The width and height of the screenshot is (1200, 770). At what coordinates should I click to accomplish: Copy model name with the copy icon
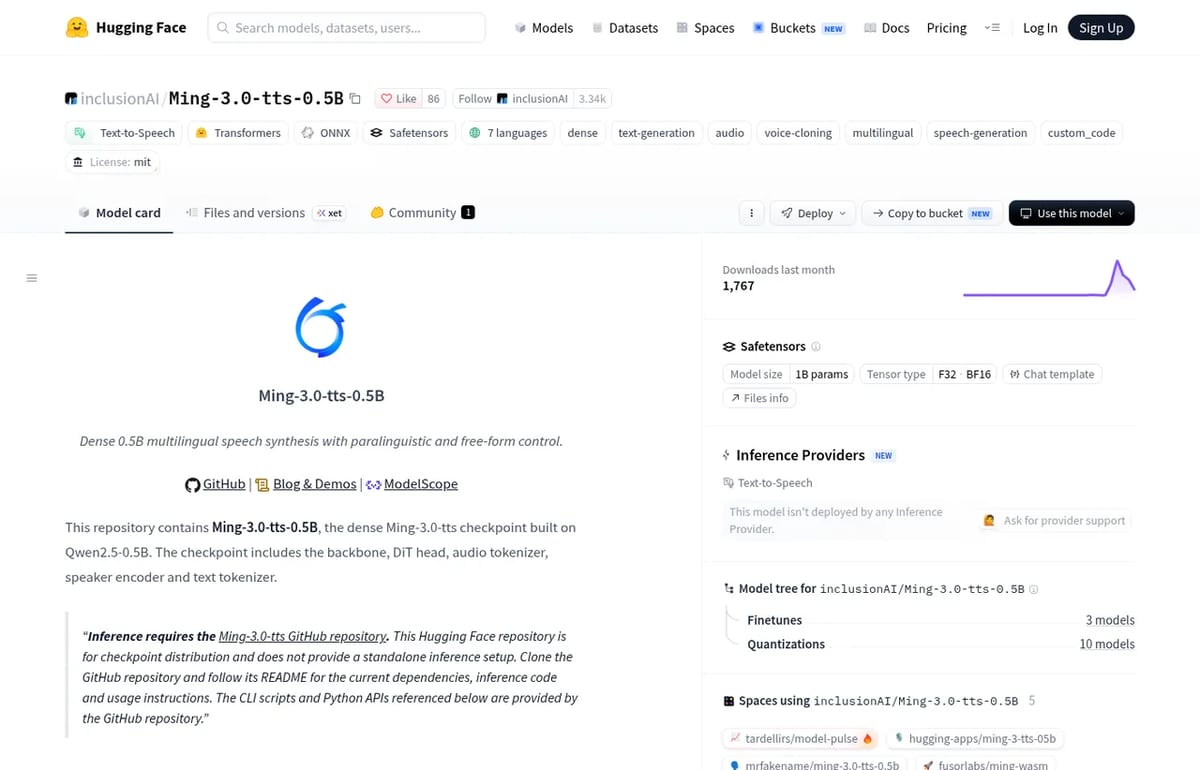click(355, 98)
